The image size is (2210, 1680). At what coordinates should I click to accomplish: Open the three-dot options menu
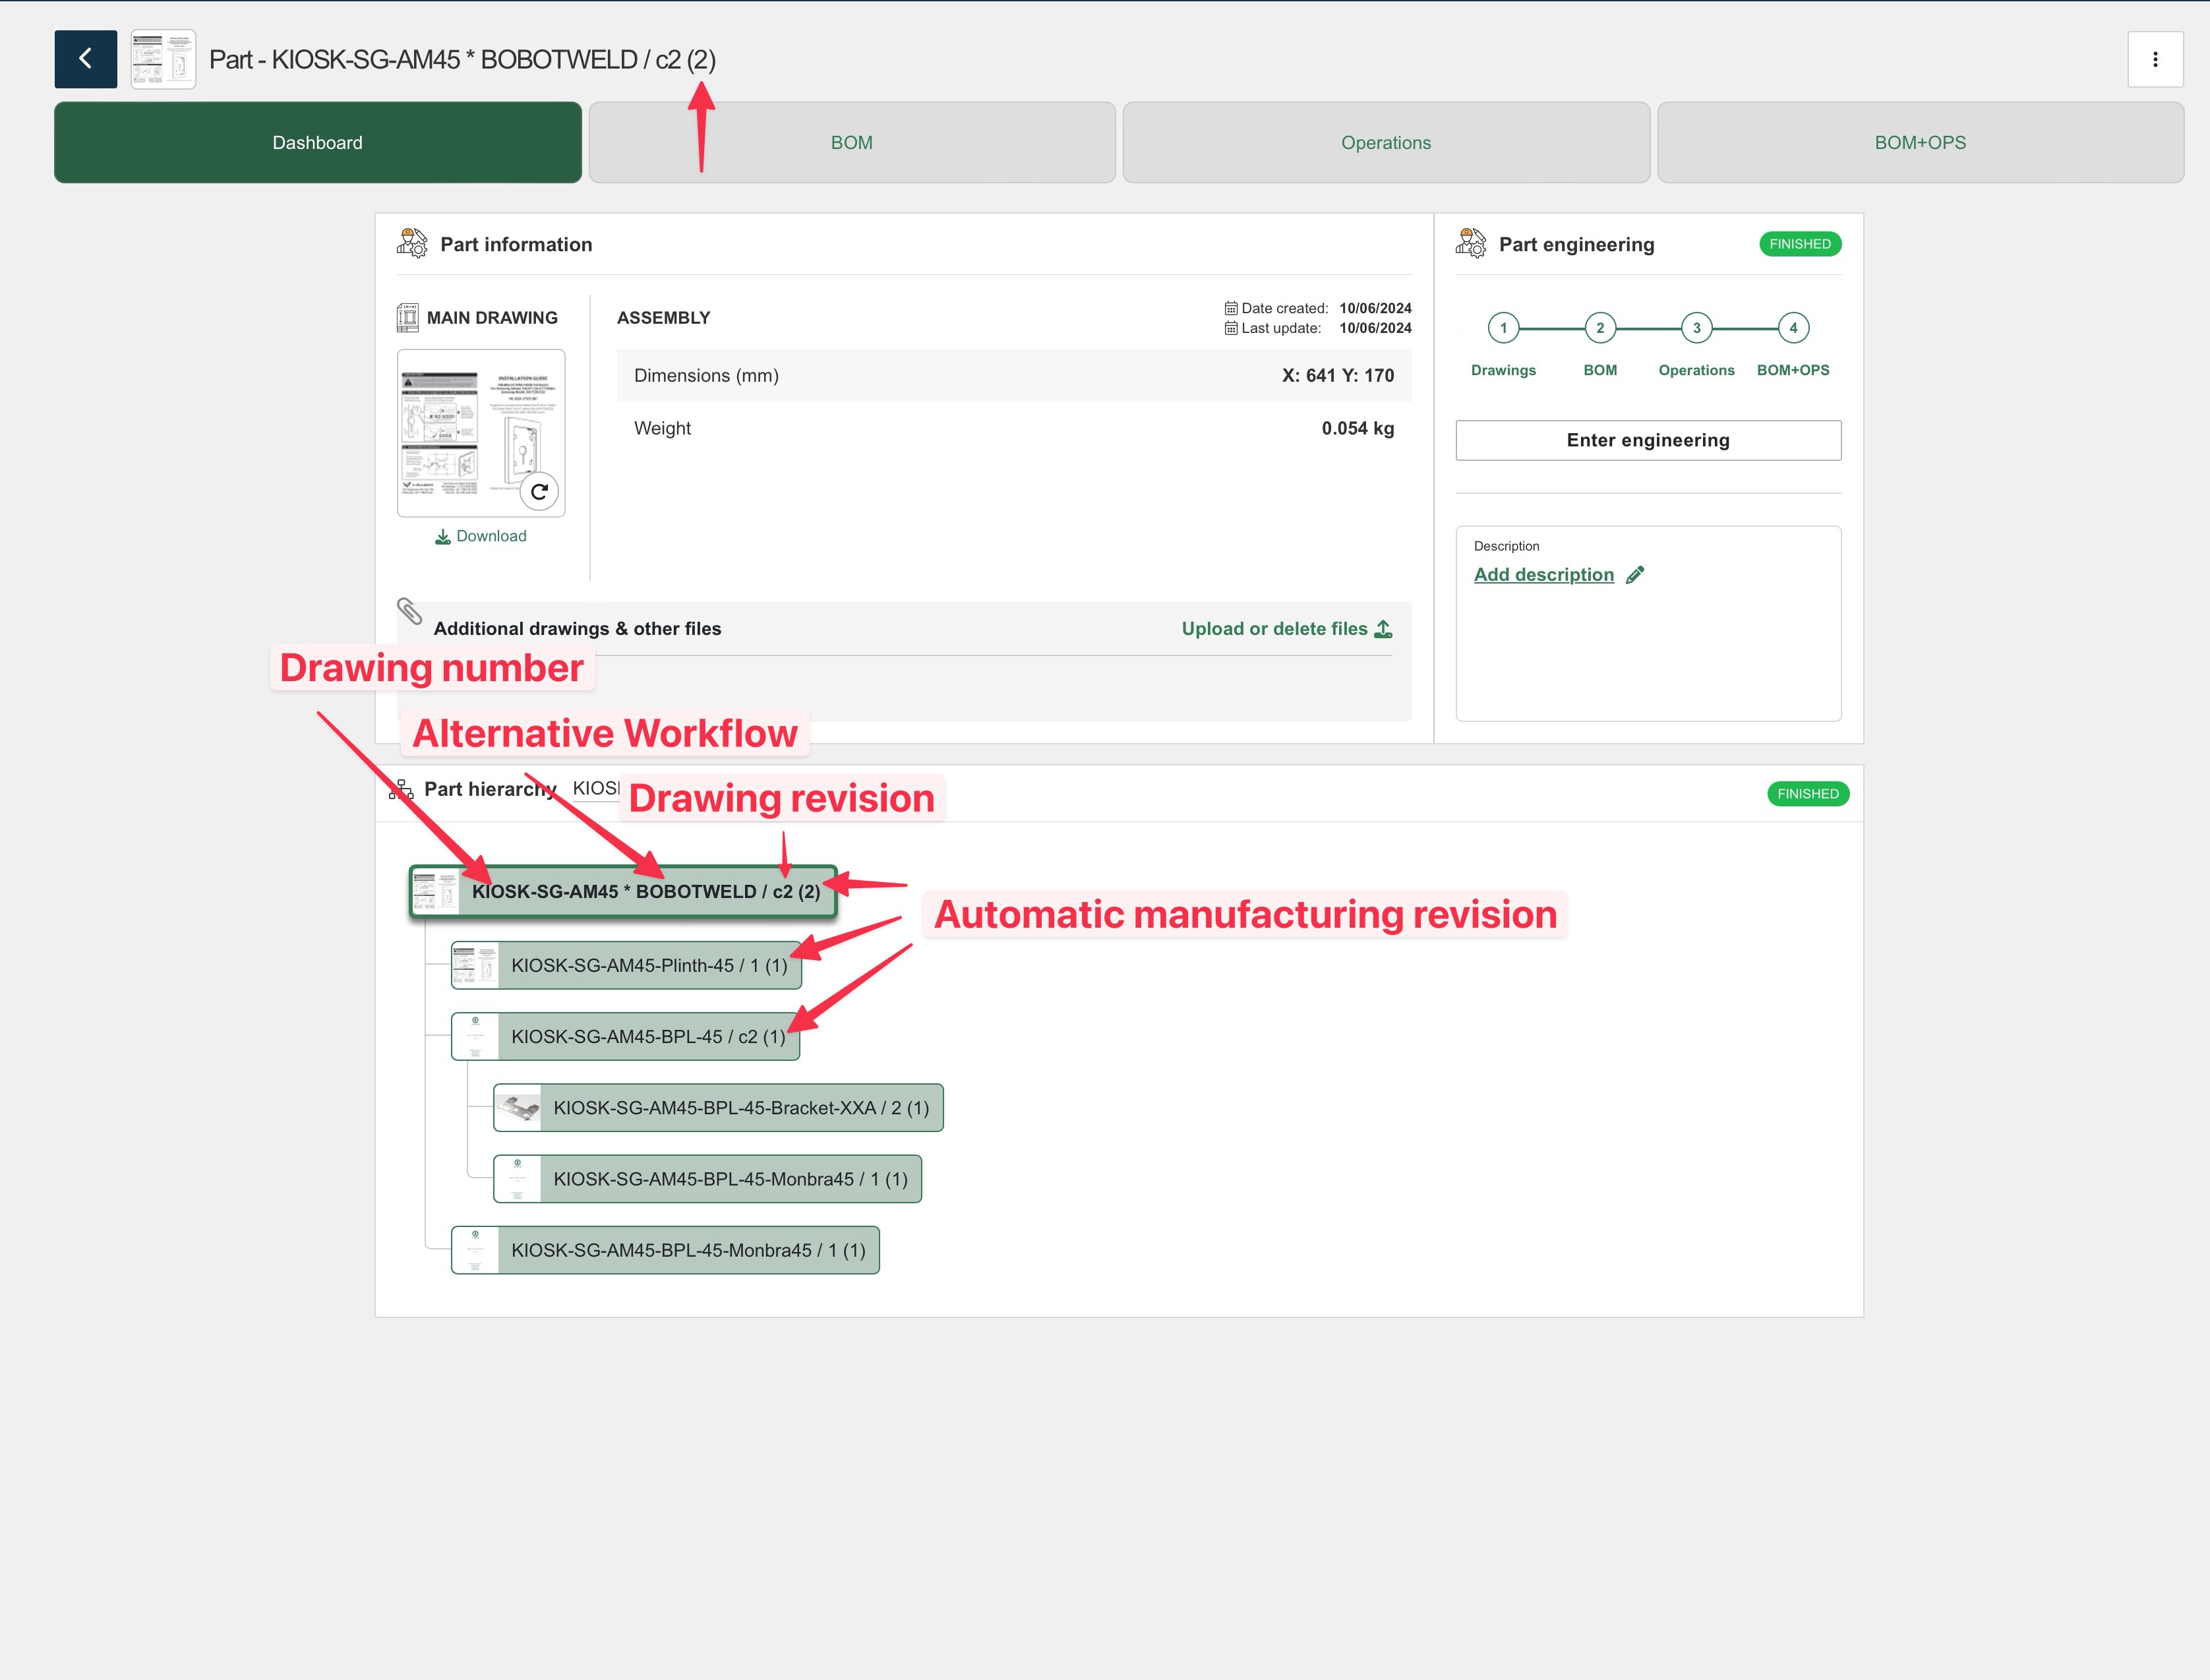pyautogui.click(x=2154, y=59)
